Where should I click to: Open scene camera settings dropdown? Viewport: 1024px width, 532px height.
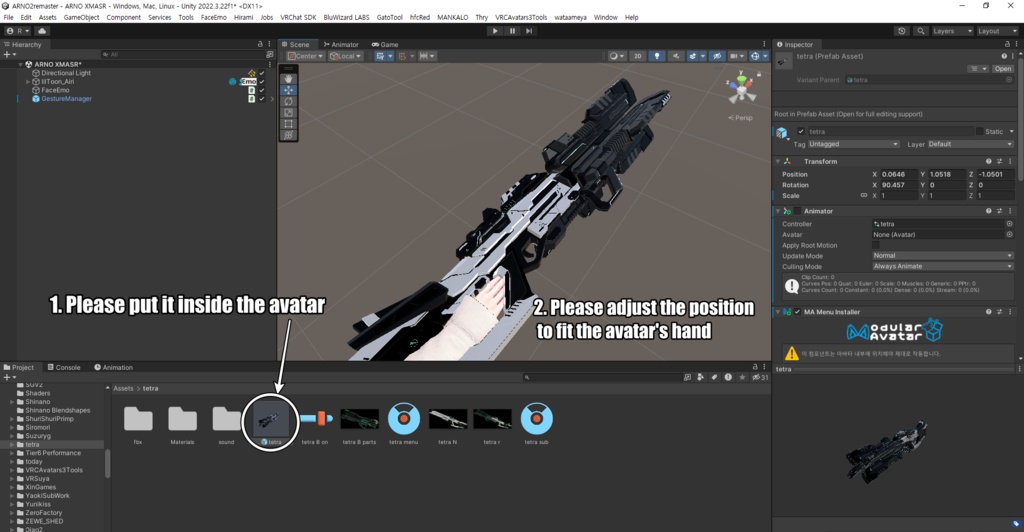click(x=736, y=56)
